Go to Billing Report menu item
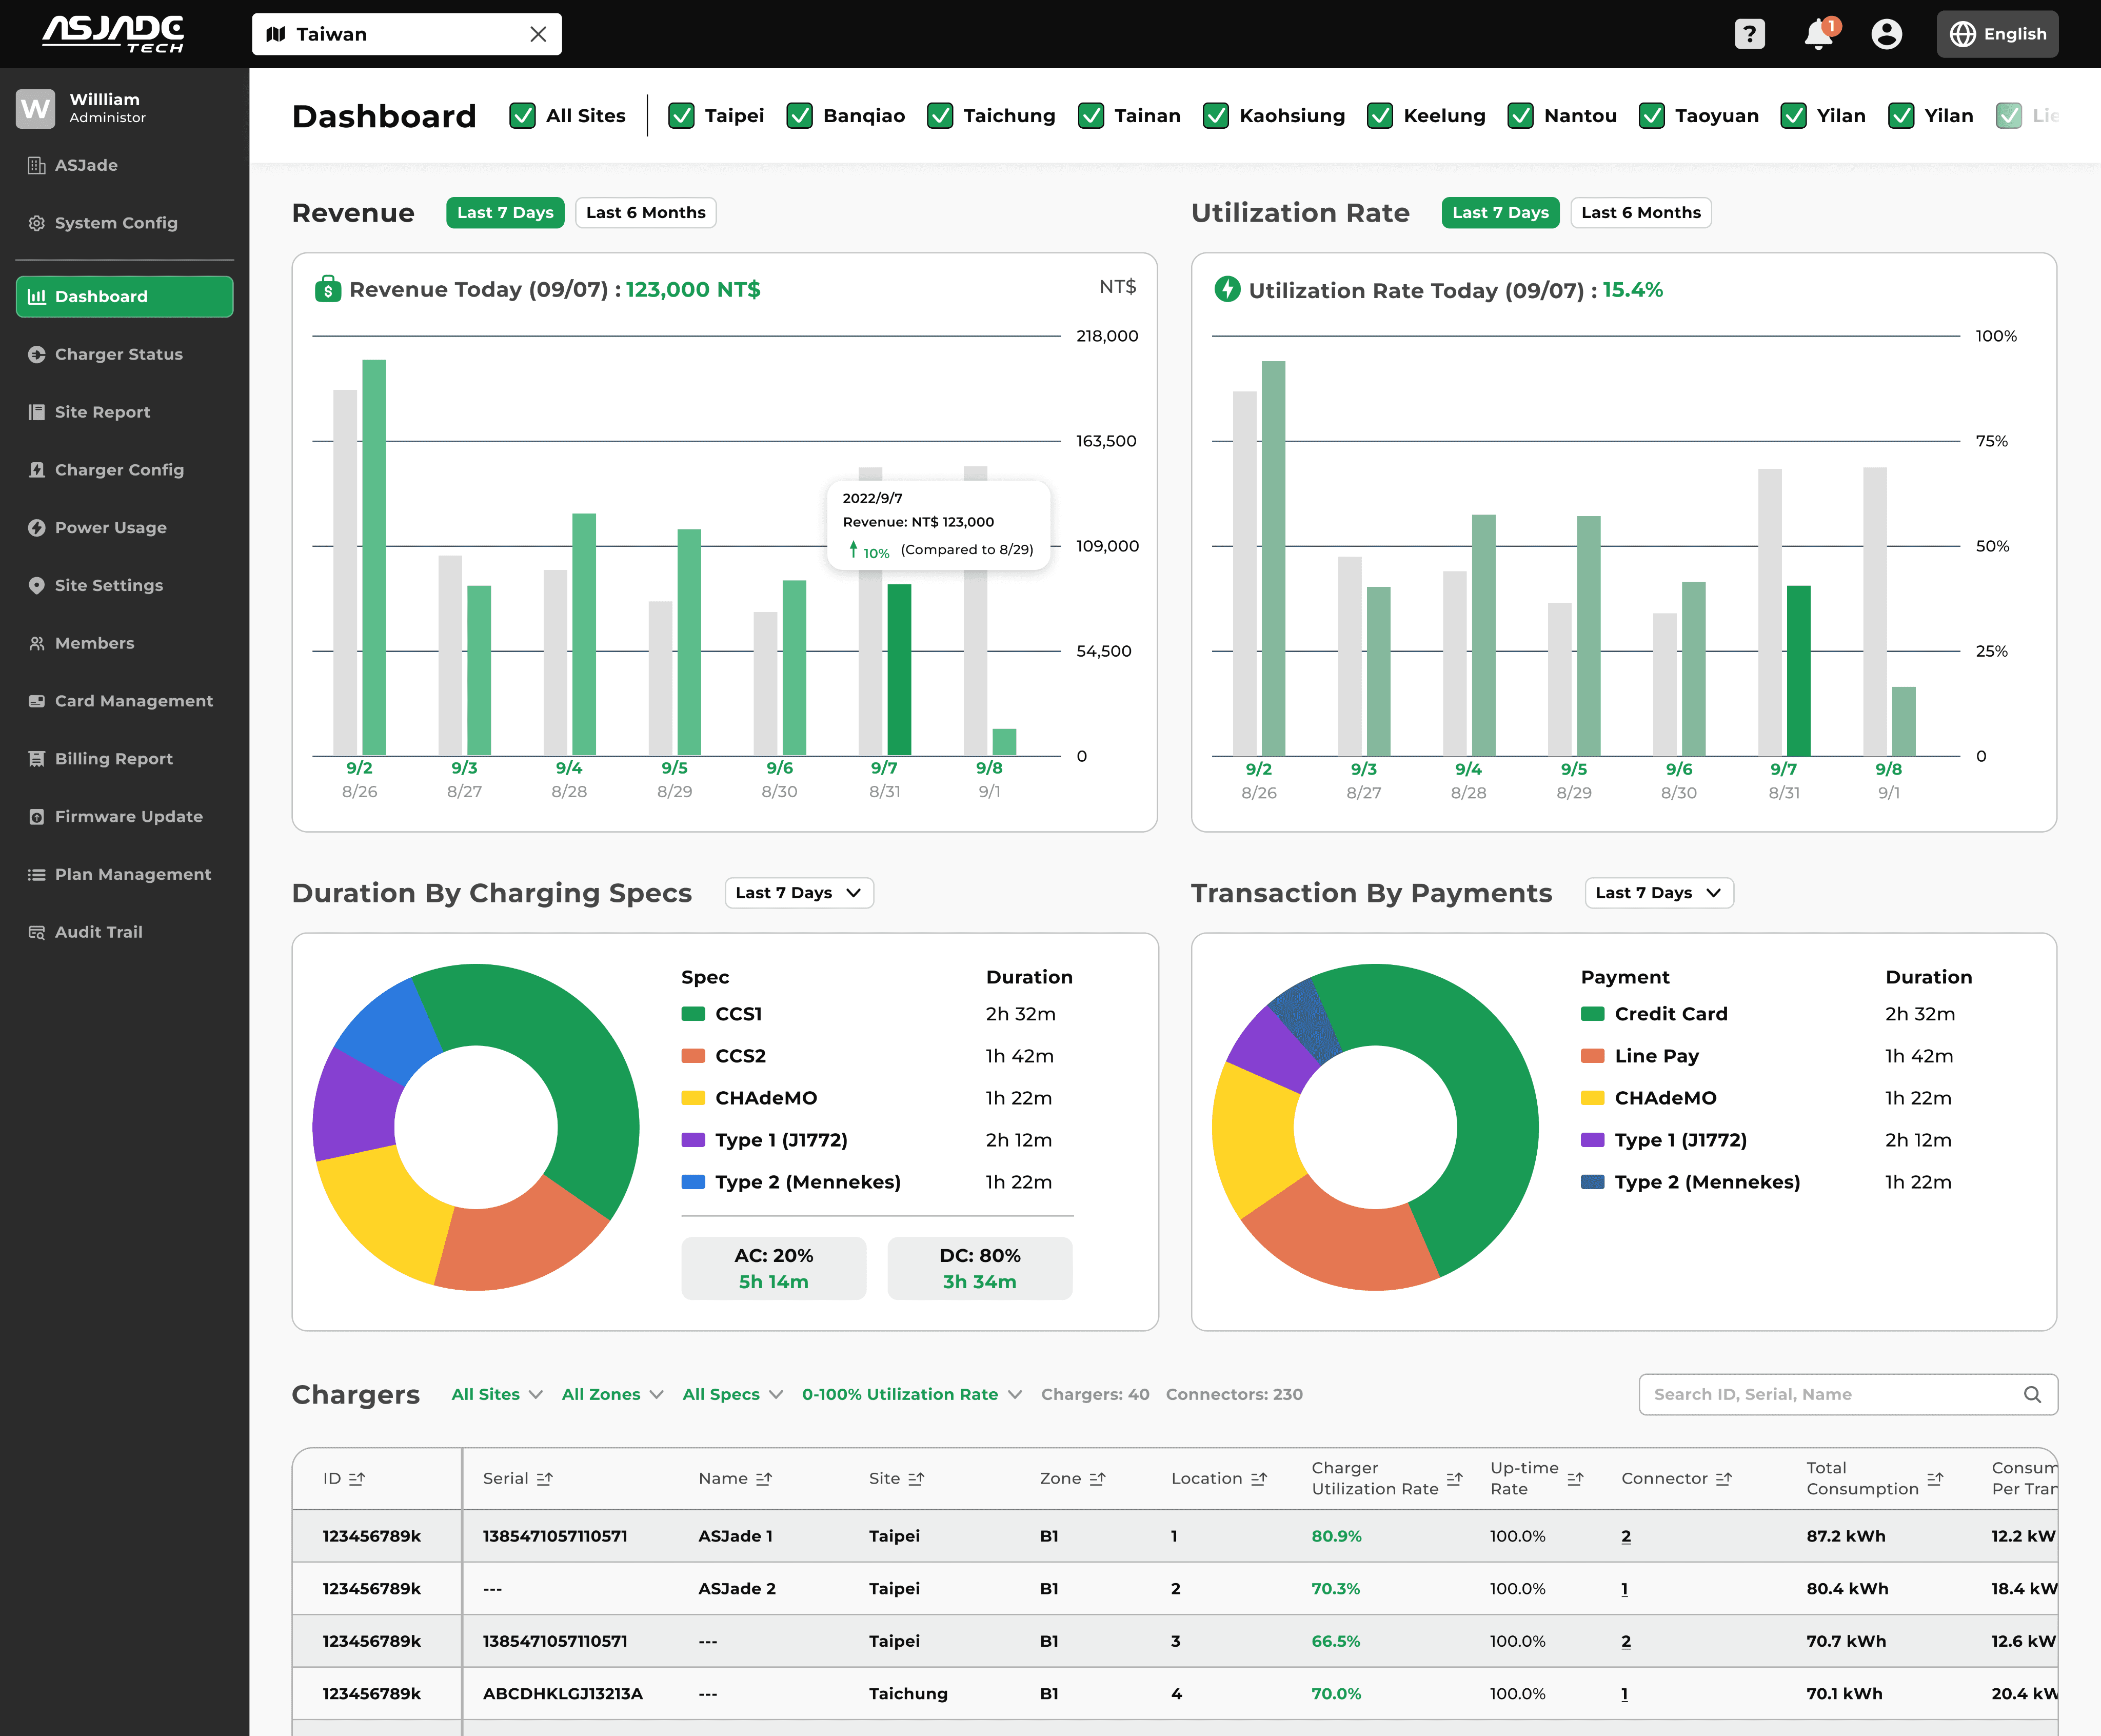 pyautogui.click(x=113, y=759)
